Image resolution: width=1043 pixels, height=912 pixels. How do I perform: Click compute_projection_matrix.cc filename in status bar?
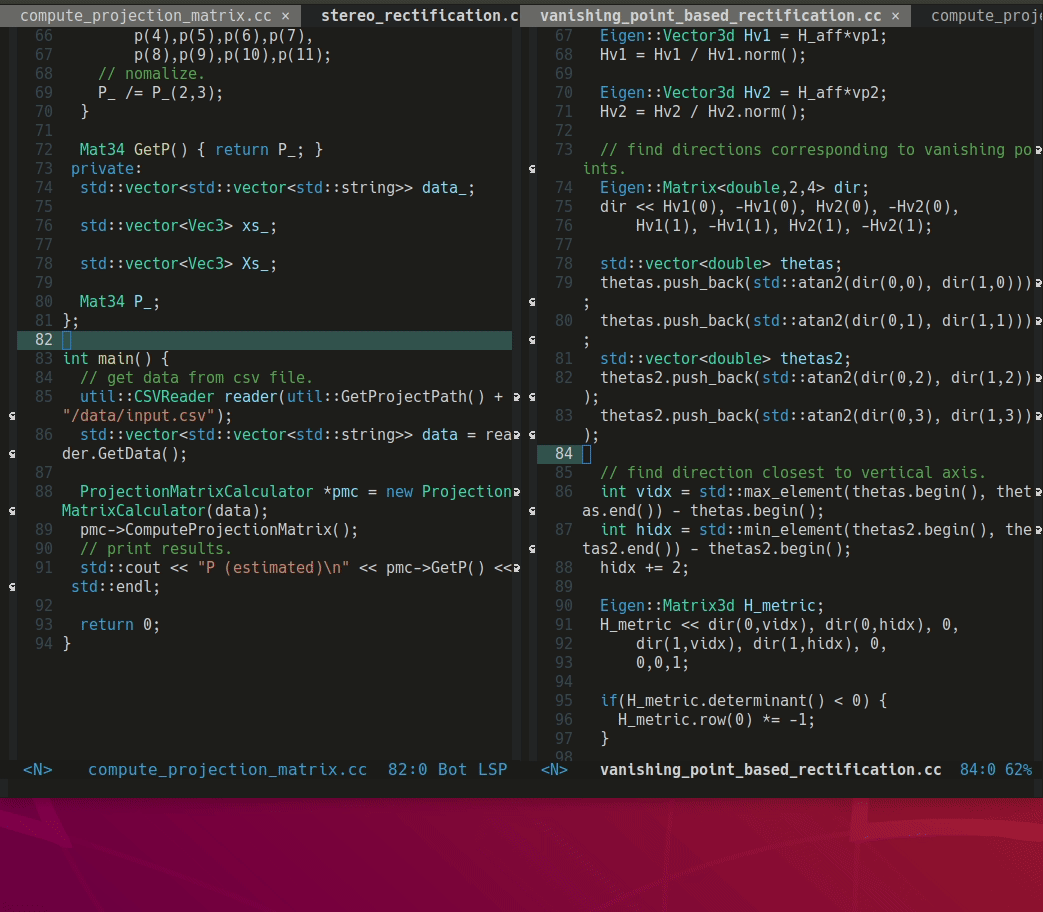pyautogui.click(x=227, y=770)
